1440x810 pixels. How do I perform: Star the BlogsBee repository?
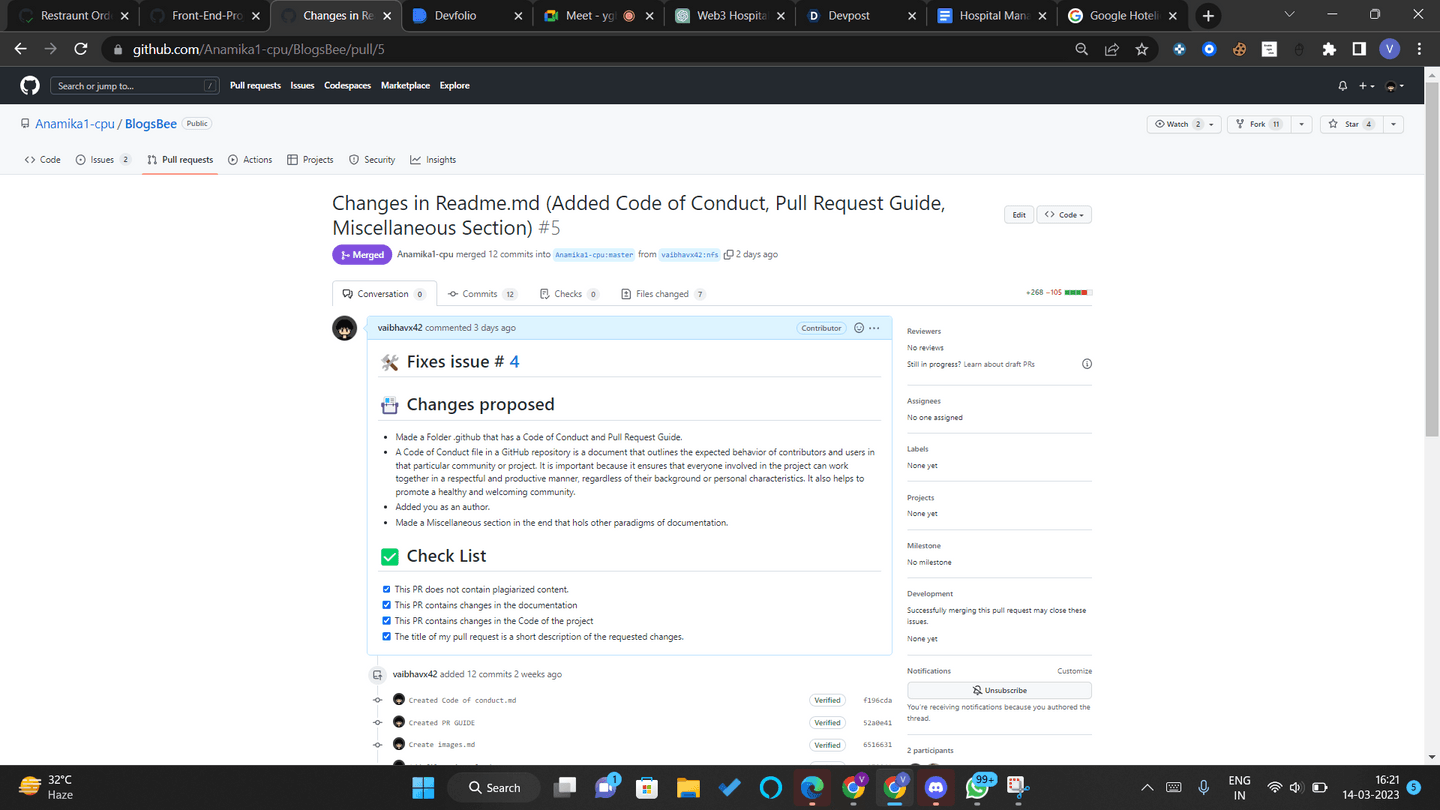(x=1351, y=124)
